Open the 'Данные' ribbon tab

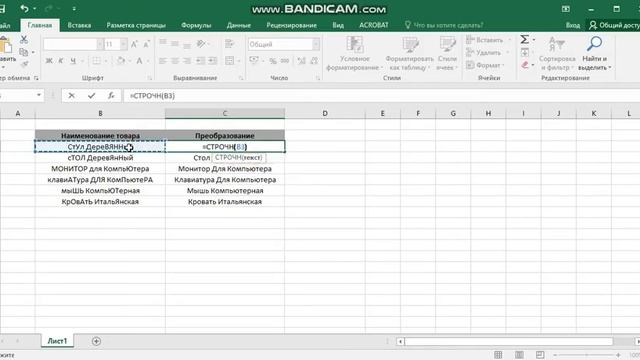[x=238, y=25]
